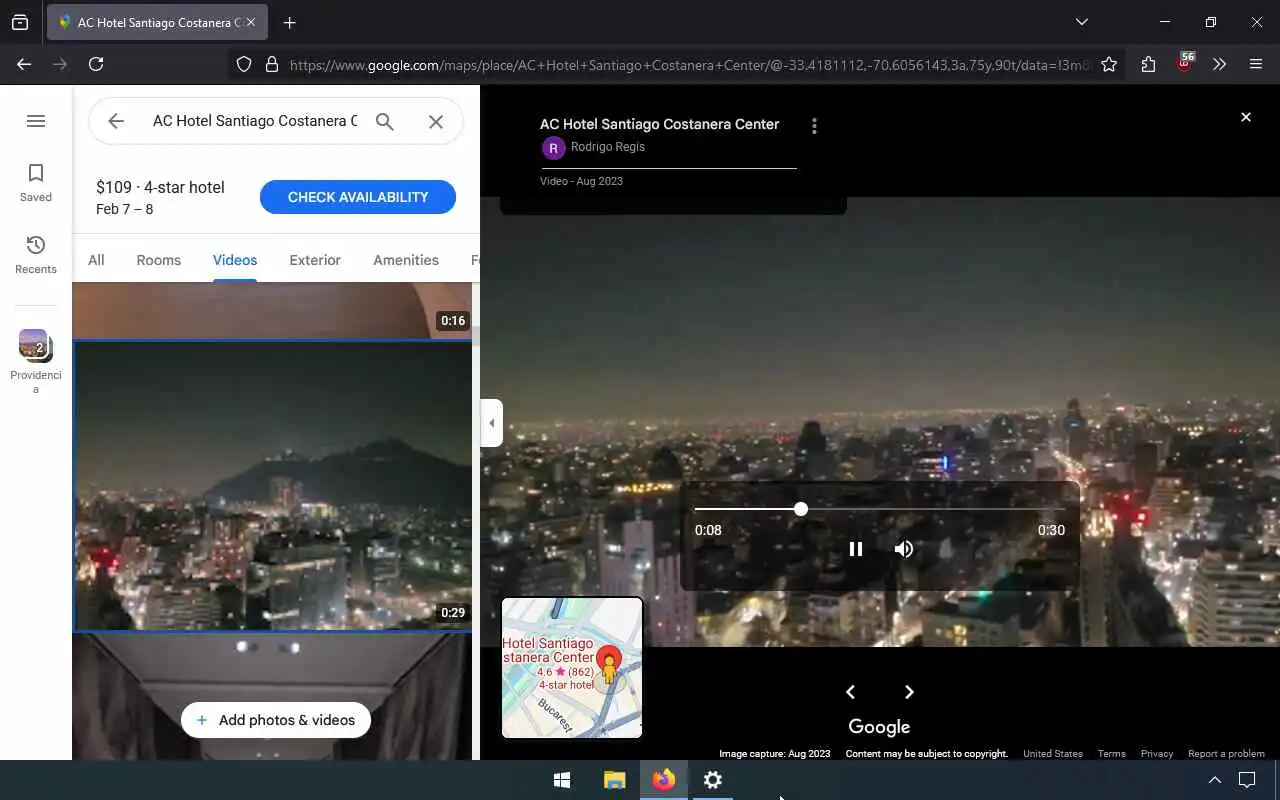Open the Google Maps hamburger menu
Image resolution: width=1280 pixels, height=800 pixels.
(x=36, y=121)
